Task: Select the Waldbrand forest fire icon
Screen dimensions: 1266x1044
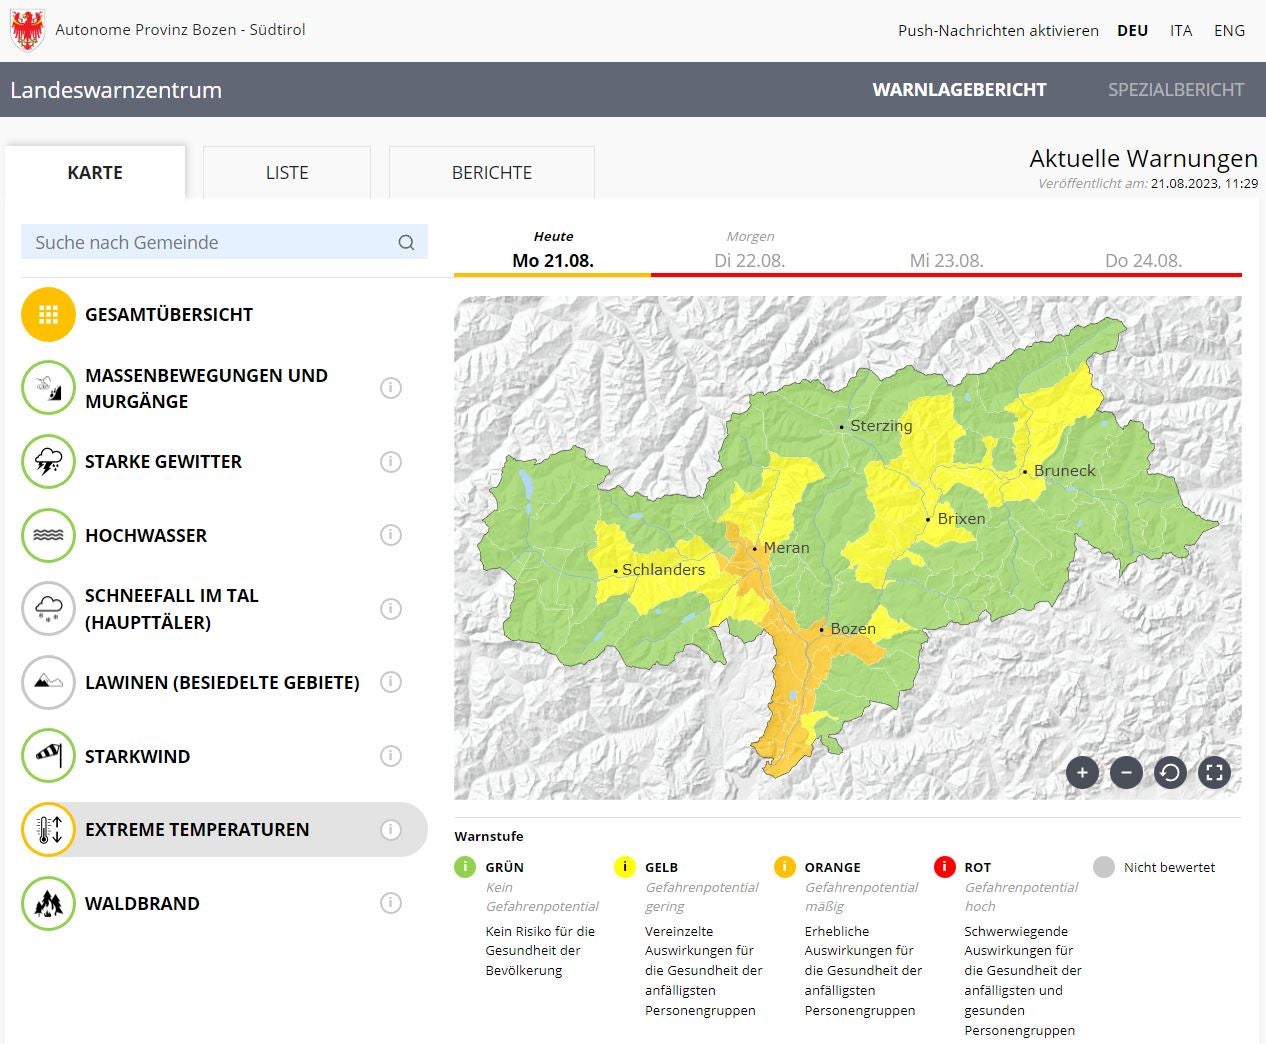Action: [x=48, y=903]
